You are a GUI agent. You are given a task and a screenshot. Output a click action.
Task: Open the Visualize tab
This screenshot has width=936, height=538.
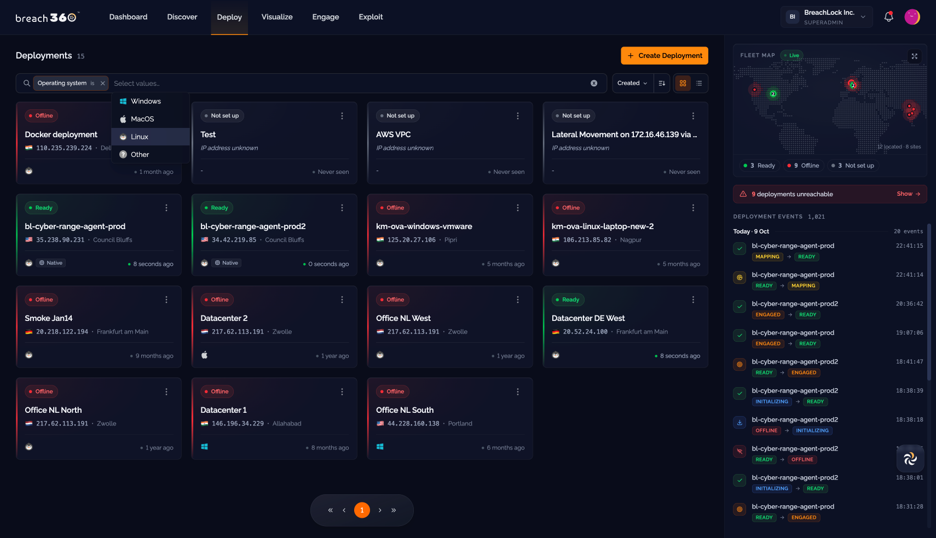coord(277,17)
